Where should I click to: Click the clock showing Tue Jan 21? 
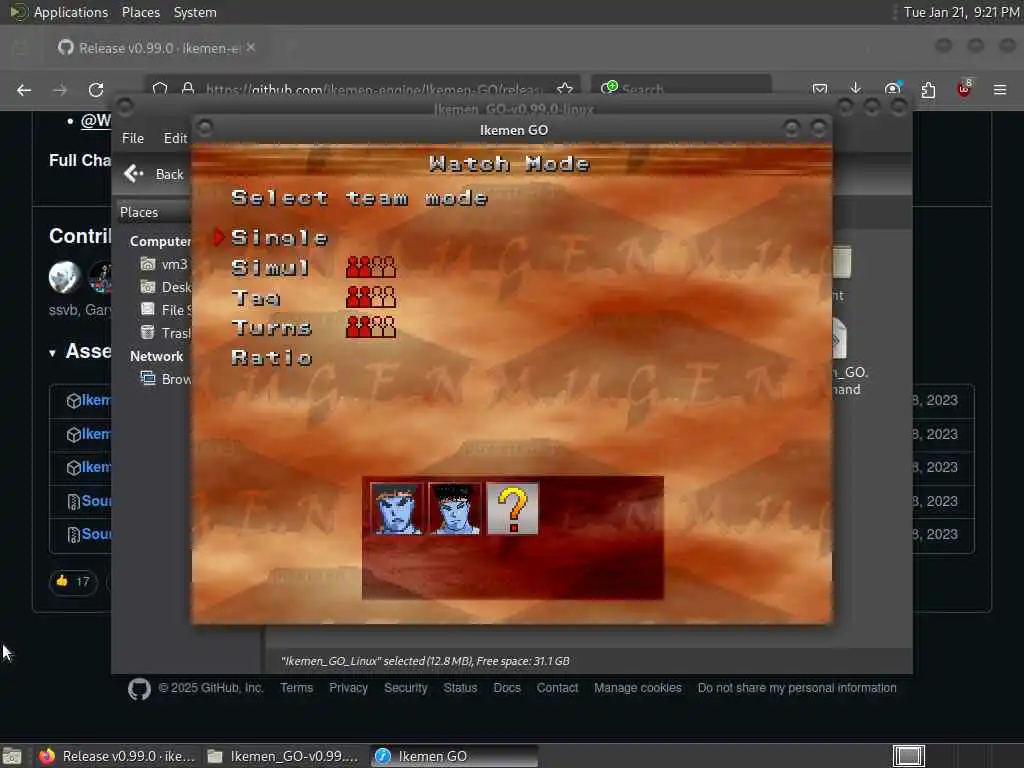[961, 12]
